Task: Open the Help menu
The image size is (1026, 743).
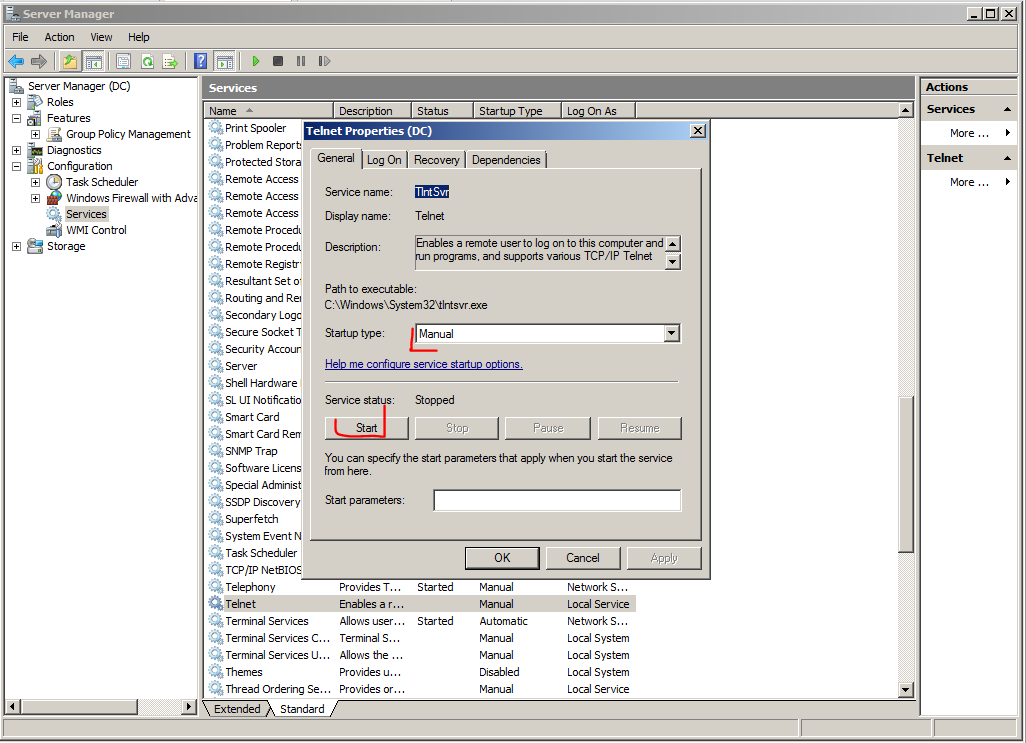Action: point(139,37)
